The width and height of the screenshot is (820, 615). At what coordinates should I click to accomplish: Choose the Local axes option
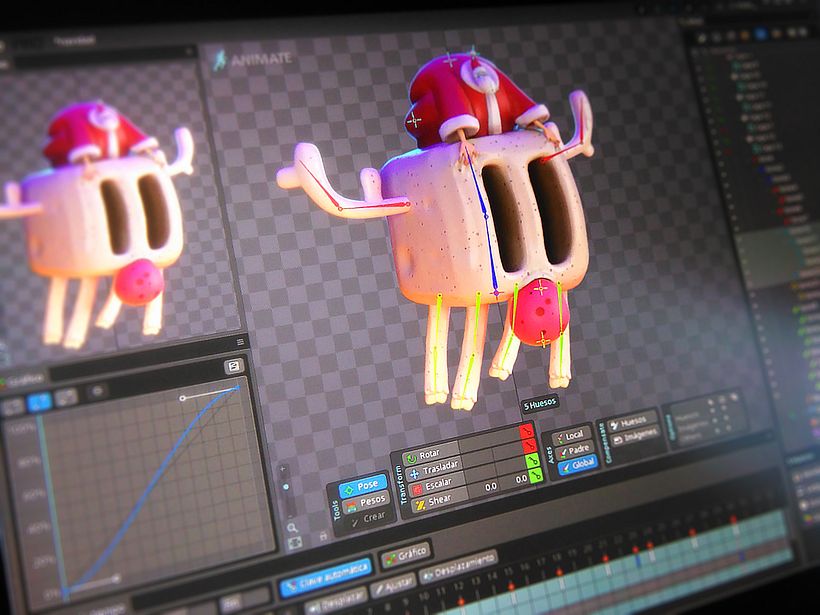571,436
